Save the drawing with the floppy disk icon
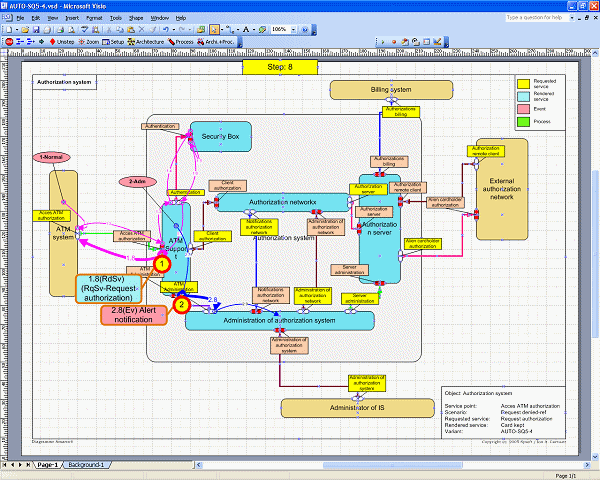The width and height of the screenshot is (600, 480). point(36,30)
